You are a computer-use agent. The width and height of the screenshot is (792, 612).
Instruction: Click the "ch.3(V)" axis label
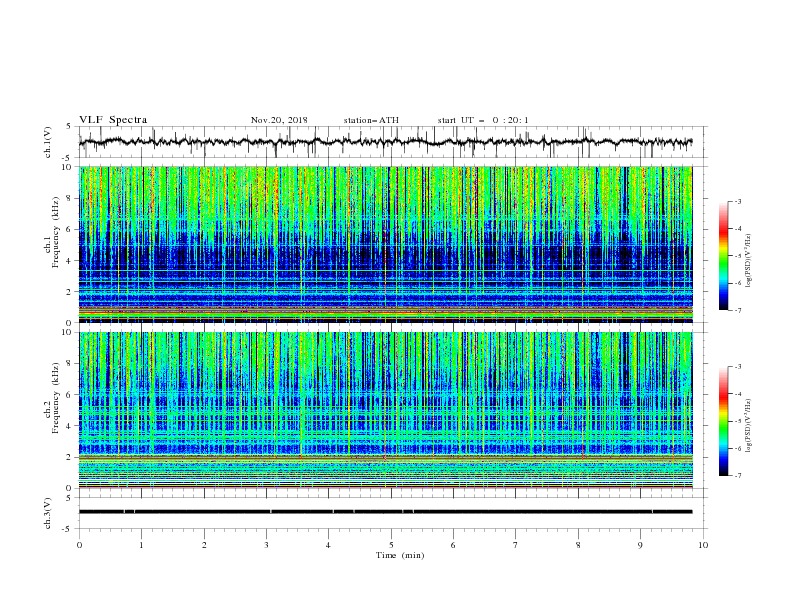click(x=48, y=513)
